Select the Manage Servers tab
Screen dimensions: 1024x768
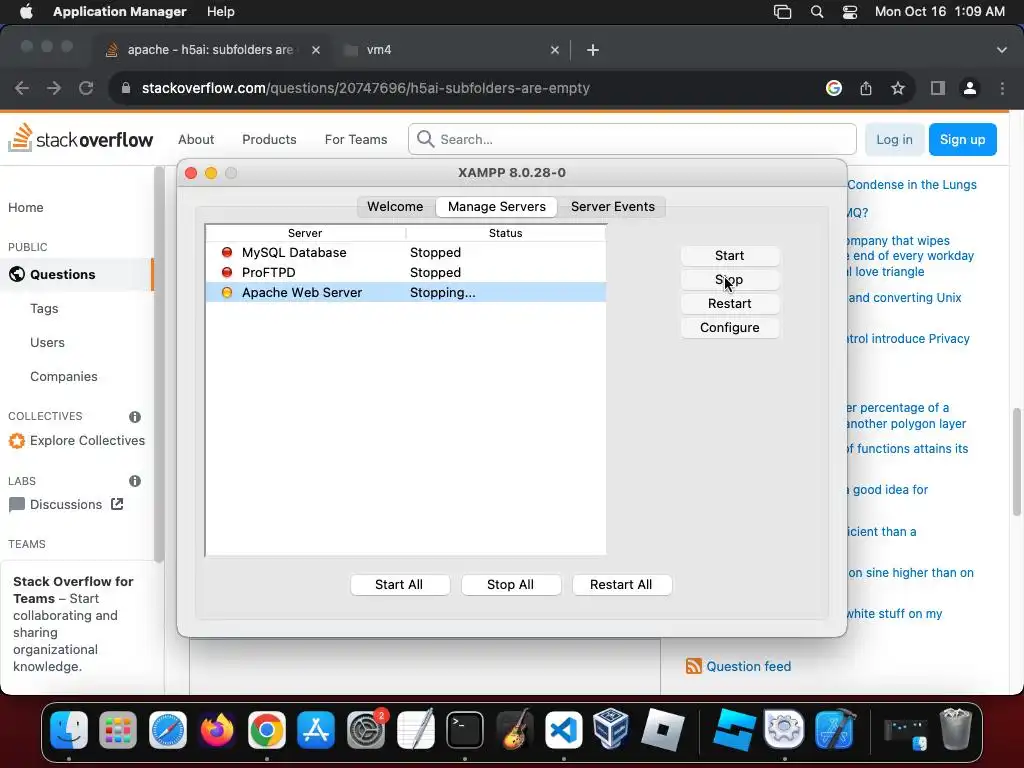coord(496,206)
